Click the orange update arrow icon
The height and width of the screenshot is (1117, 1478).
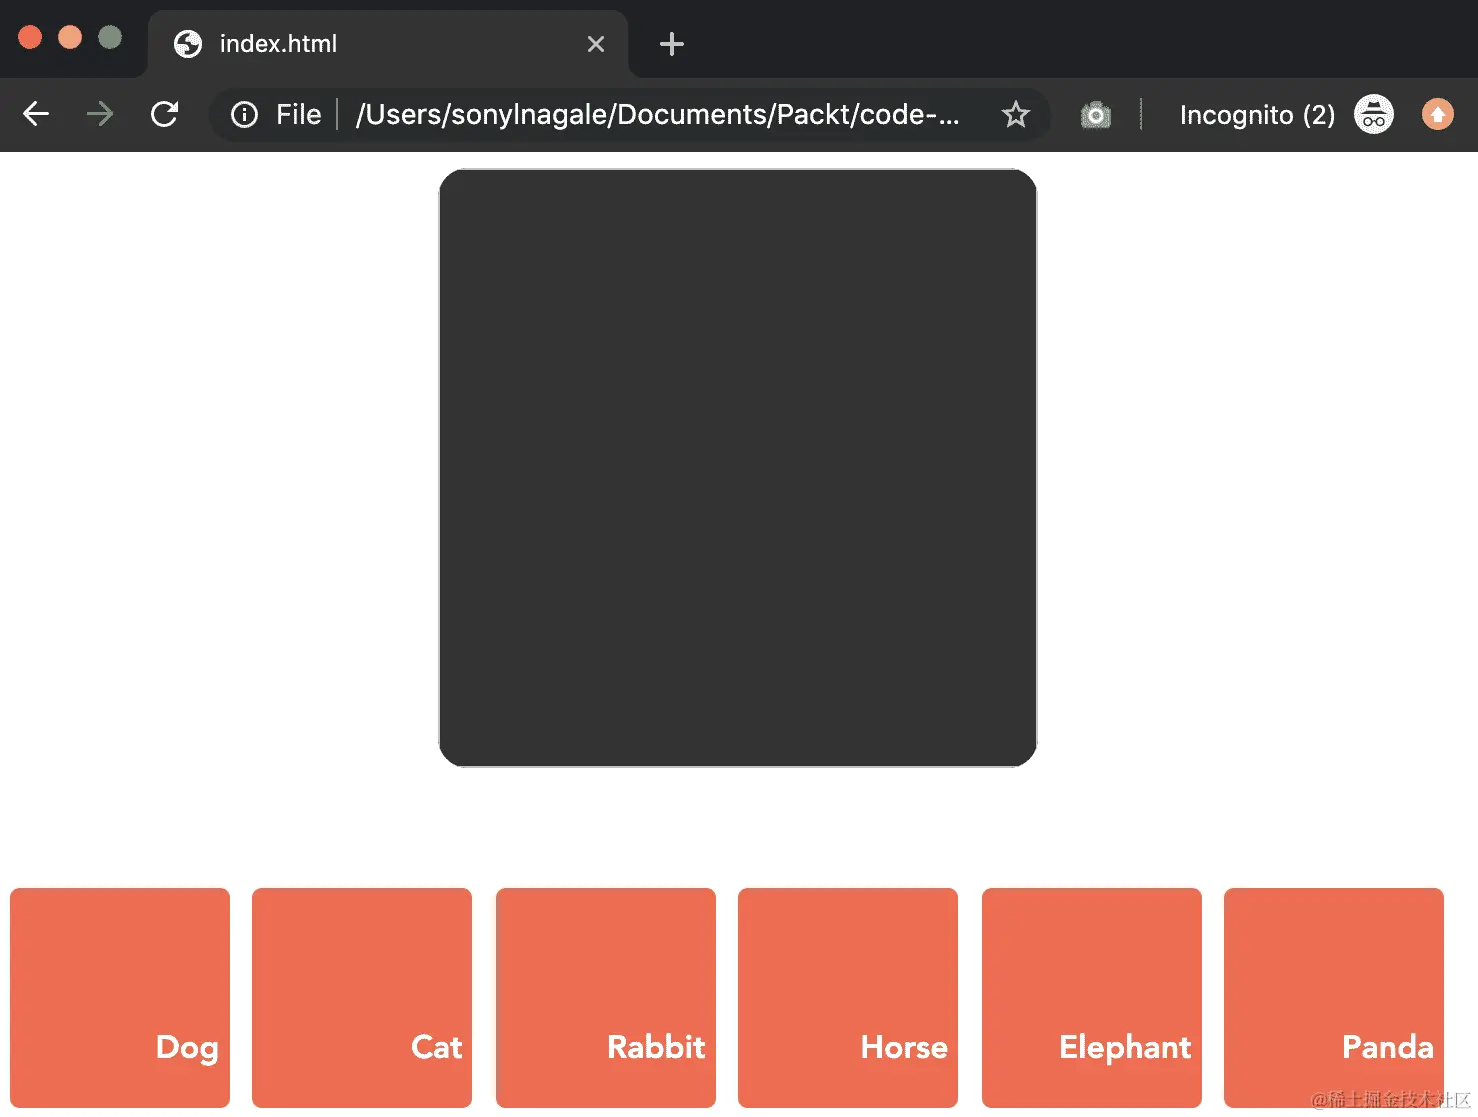coord(1438,115)
